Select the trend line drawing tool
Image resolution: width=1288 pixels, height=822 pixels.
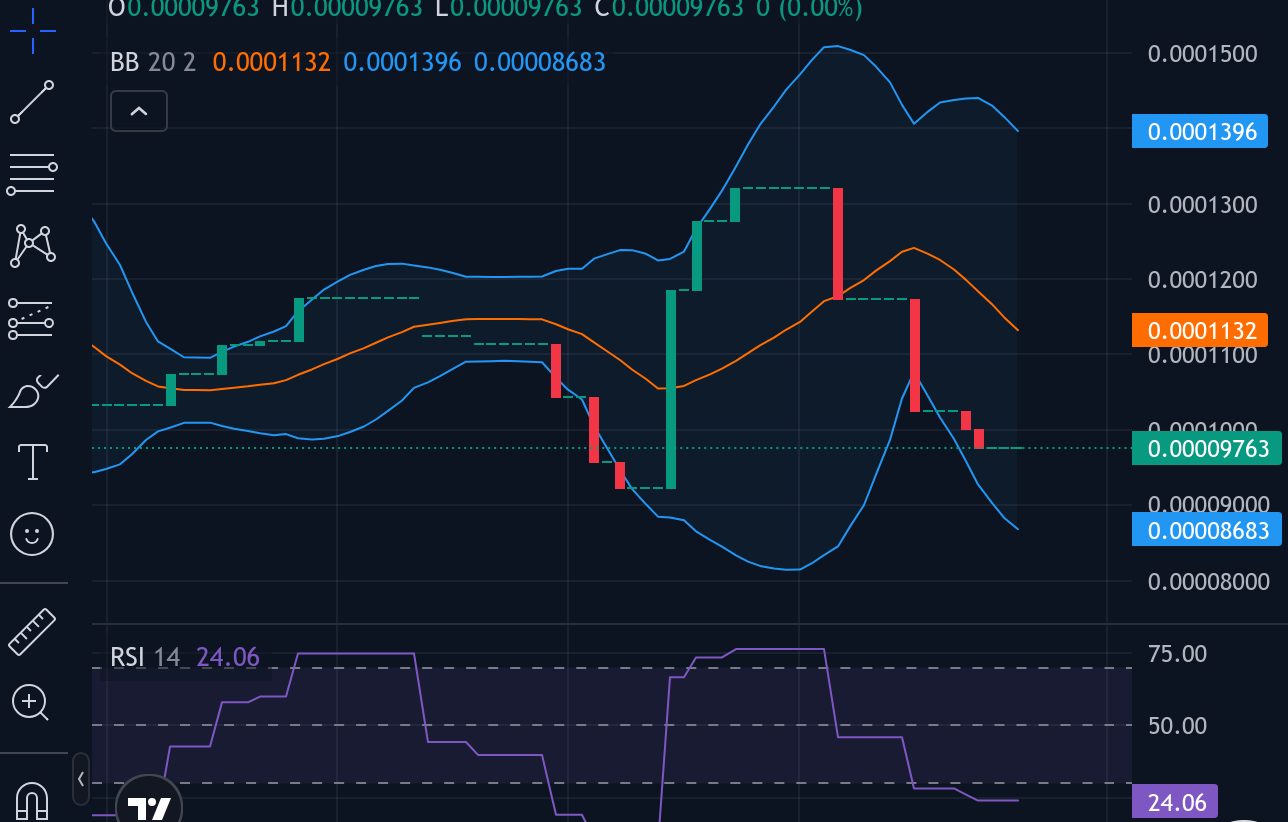click(32, 102)
